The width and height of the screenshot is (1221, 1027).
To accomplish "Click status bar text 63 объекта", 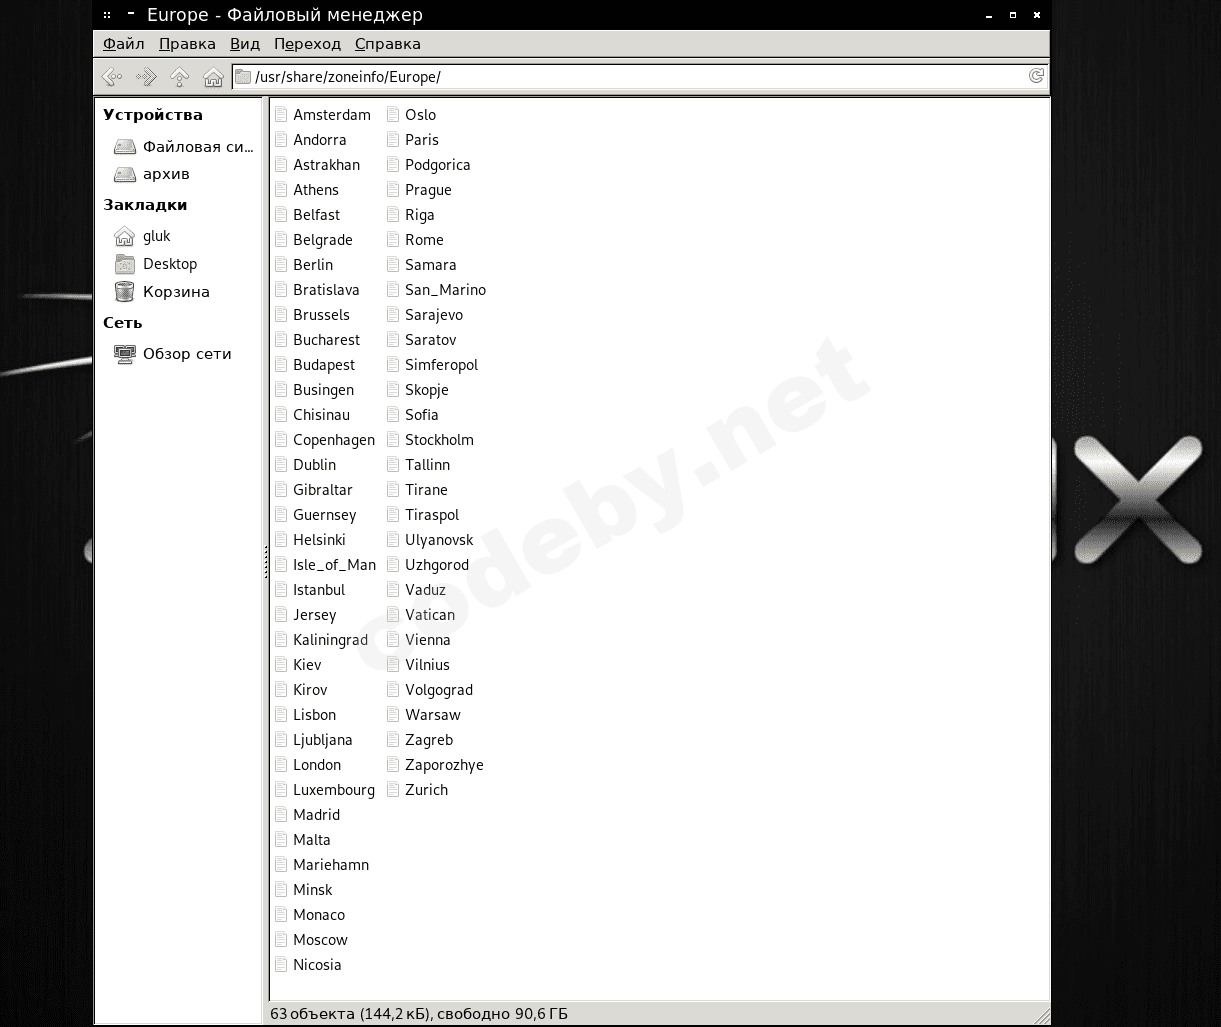I will [x=312, y=1014].
